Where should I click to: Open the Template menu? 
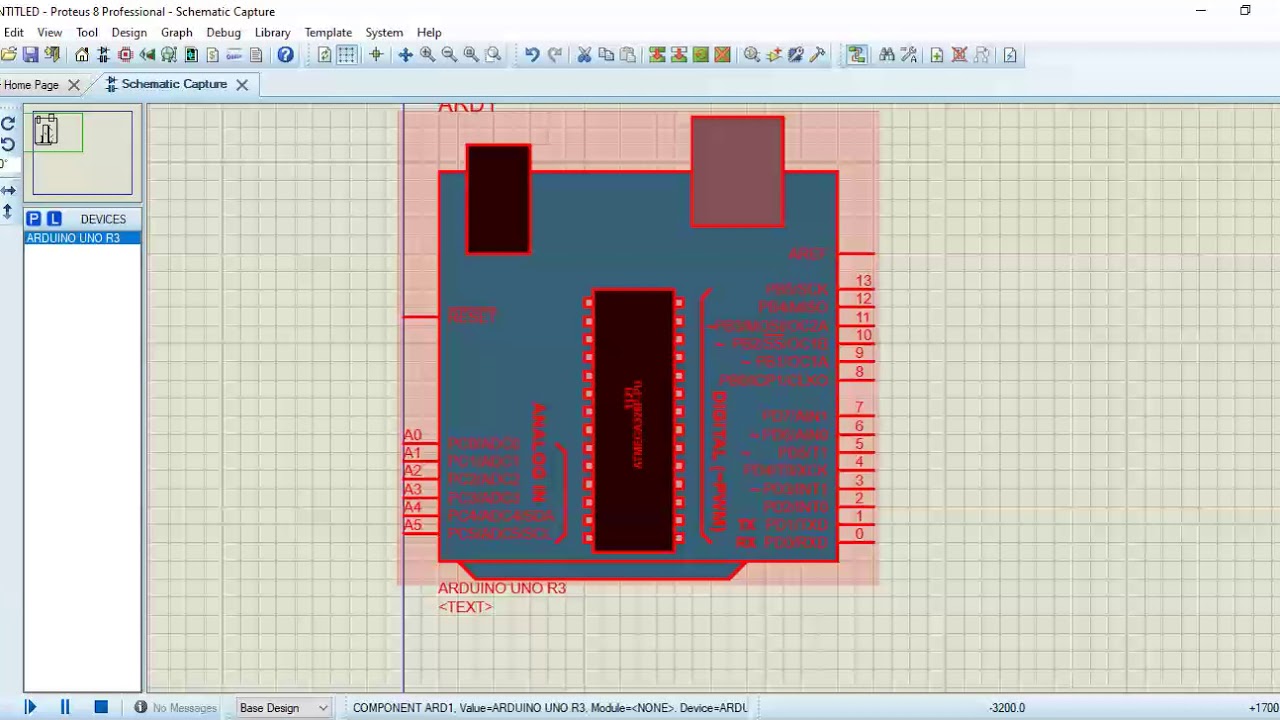tap(328, 32)
